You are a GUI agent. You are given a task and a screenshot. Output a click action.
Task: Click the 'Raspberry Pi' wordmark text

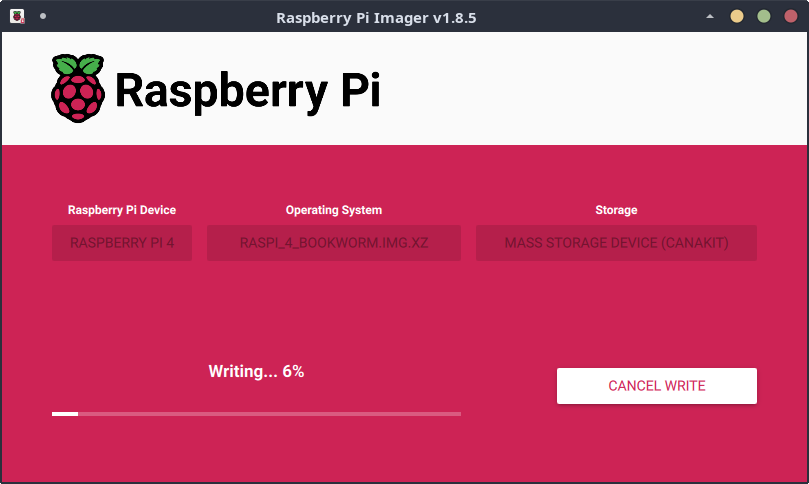(x=248, y=91)
